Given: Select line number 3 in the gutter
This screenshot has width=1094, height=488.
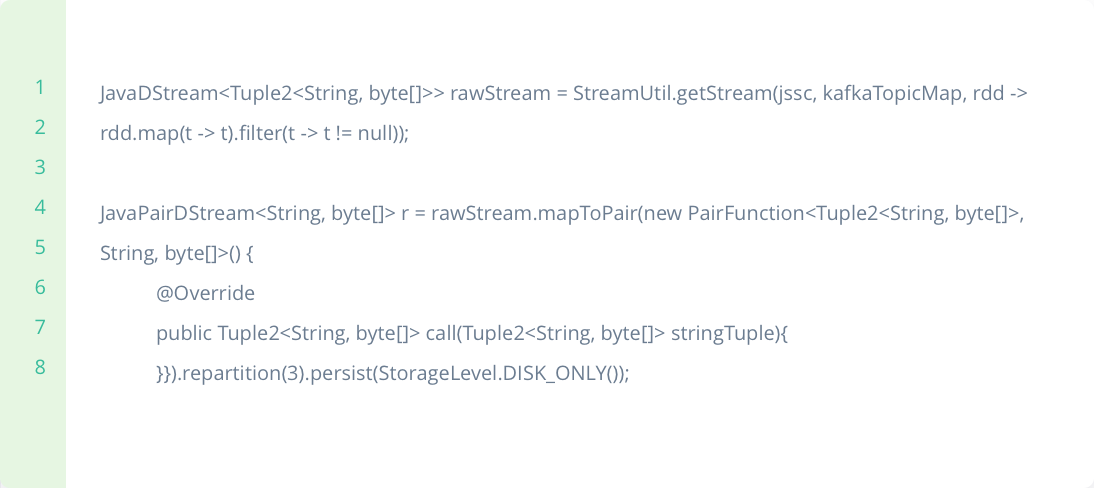Looking at the screenshot, I should click(x=40, y=167).
